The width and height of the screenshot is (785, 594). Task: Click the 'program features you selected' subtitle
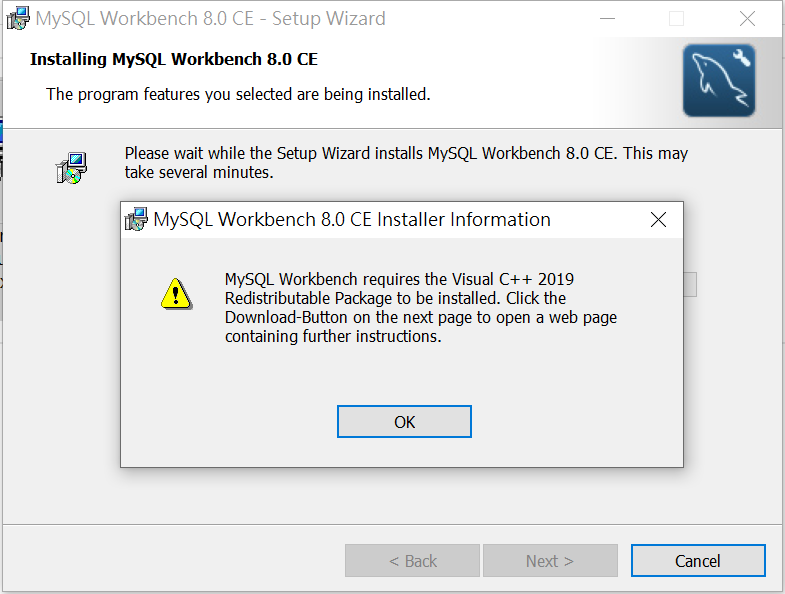tap(238, 94)
